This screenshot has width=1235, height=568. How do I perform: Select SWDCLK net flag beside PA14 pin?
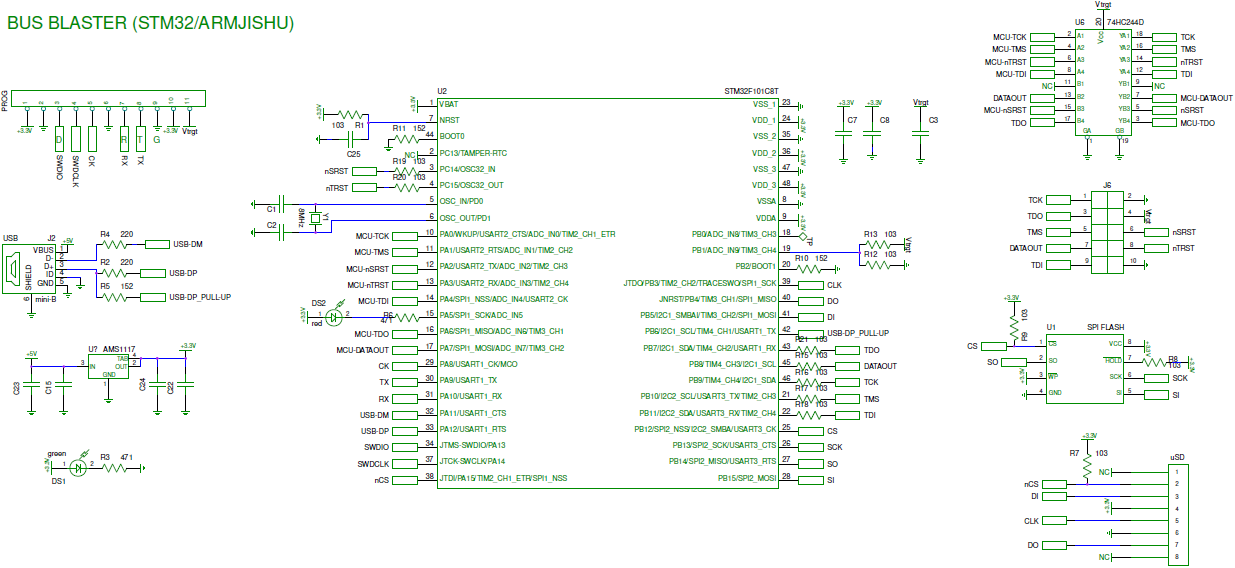click(x=403, y=464)
